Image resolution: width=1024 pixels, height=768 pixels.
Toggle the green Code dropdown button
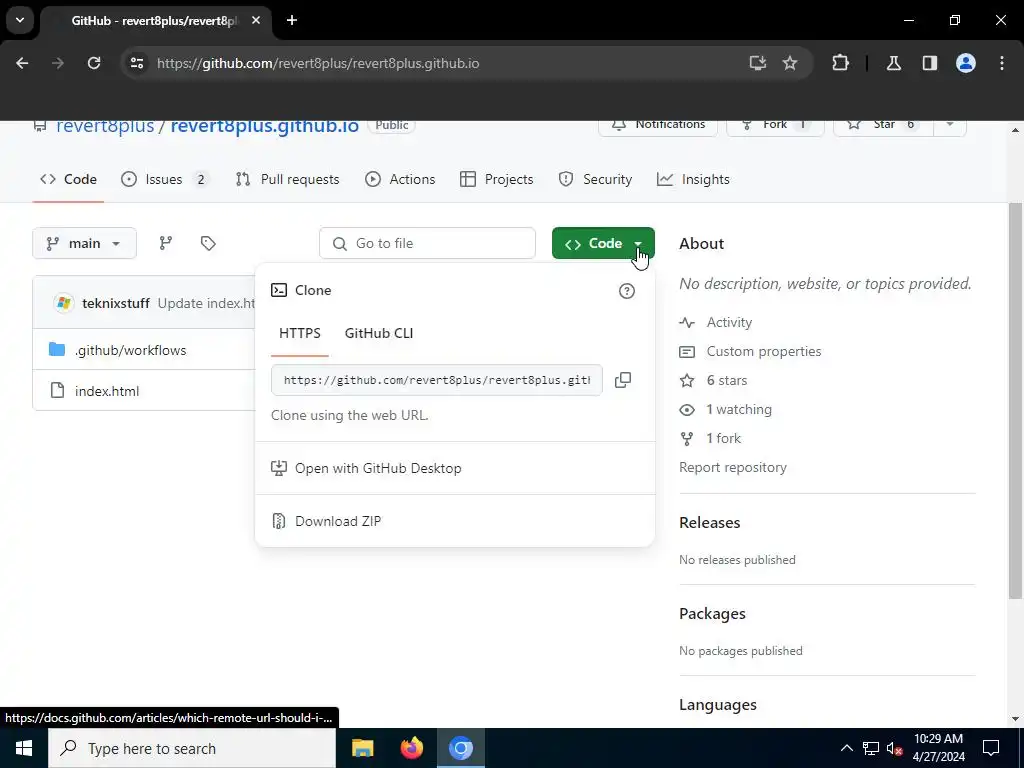coord(603,243)
